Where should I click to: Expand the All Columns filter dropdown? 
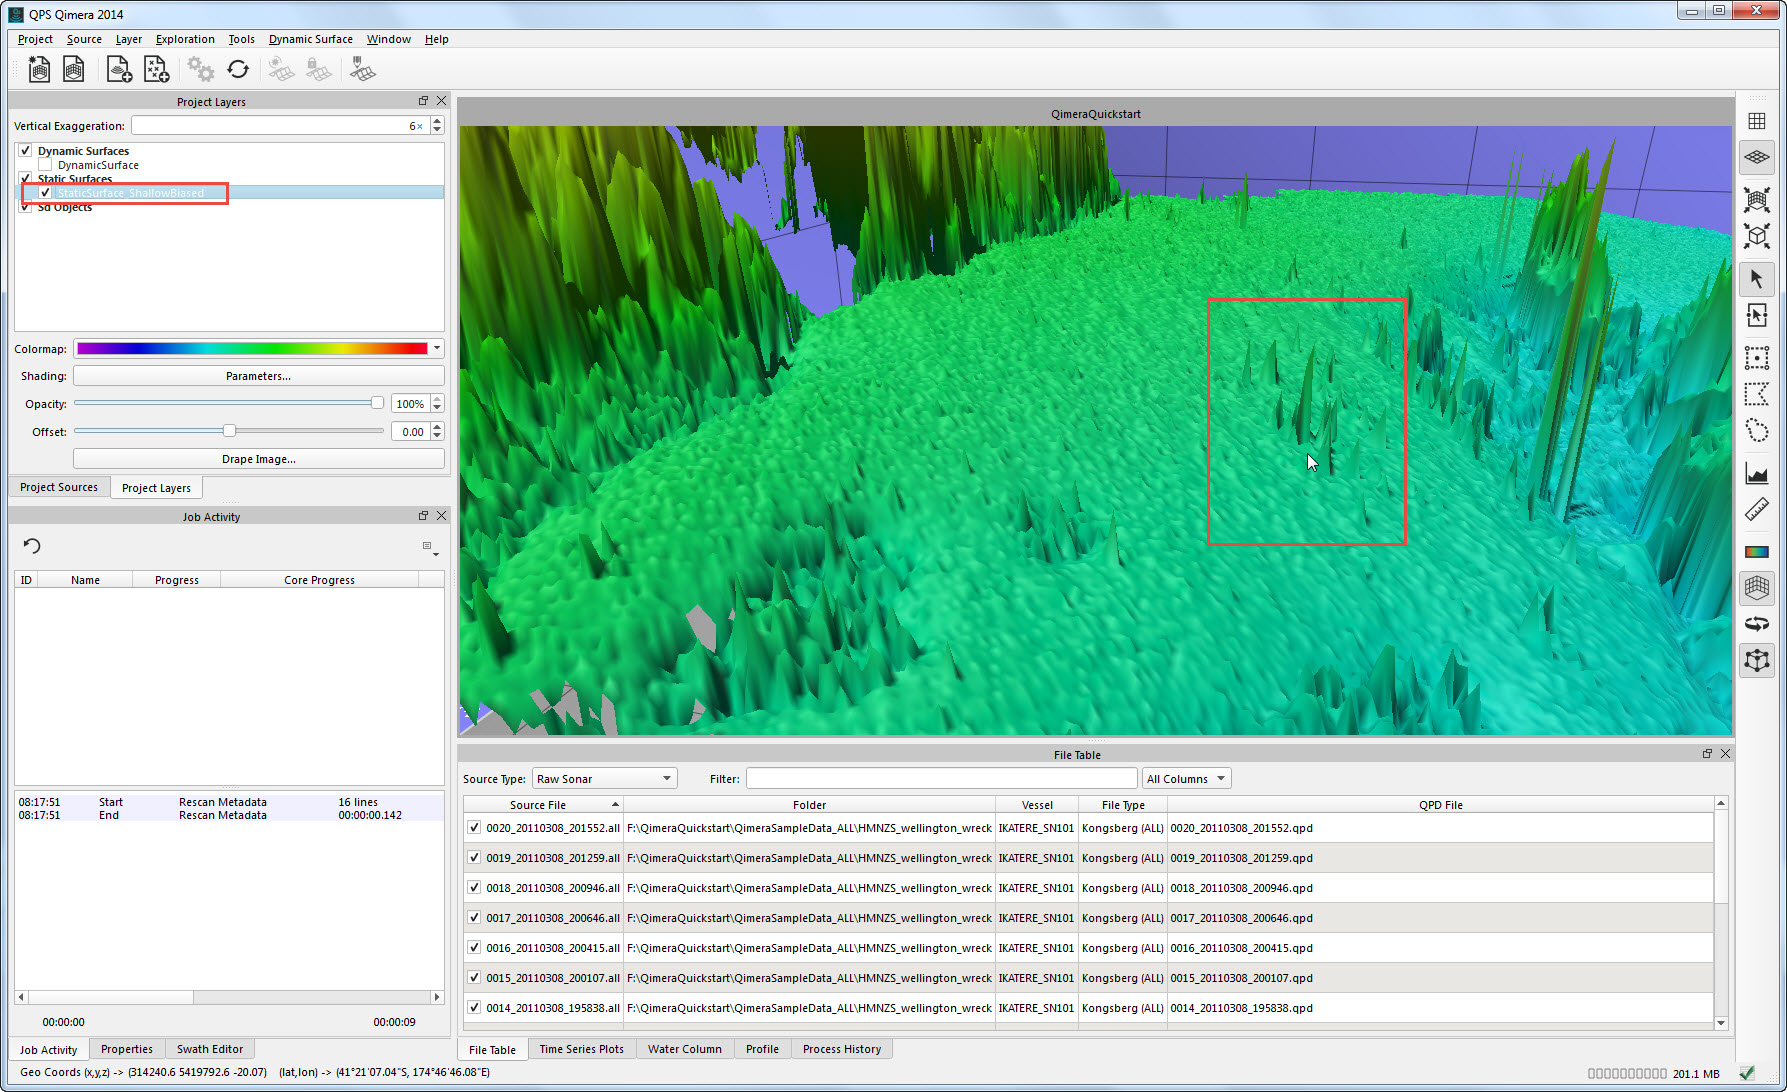(x=1186, y=779)
